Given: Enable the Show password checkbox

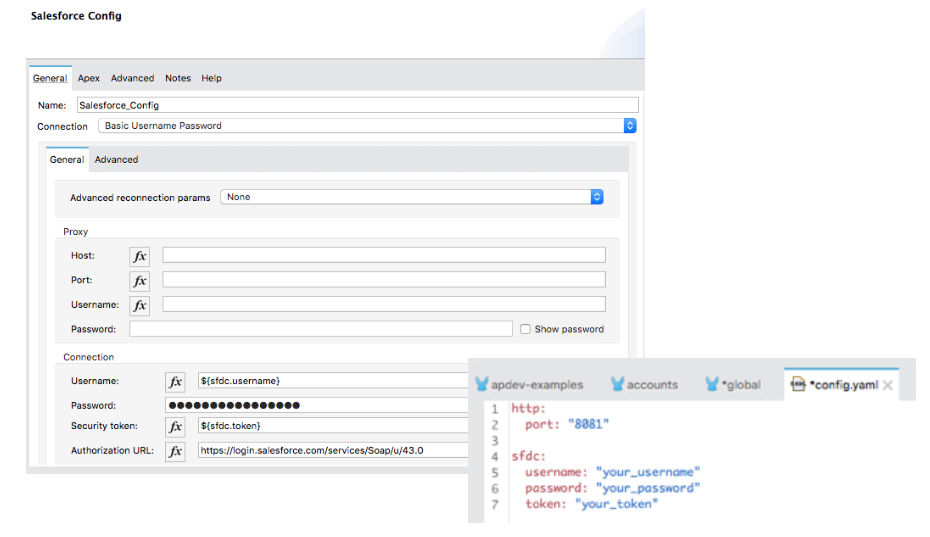Looking at the screenshot, I should point(525,329).
